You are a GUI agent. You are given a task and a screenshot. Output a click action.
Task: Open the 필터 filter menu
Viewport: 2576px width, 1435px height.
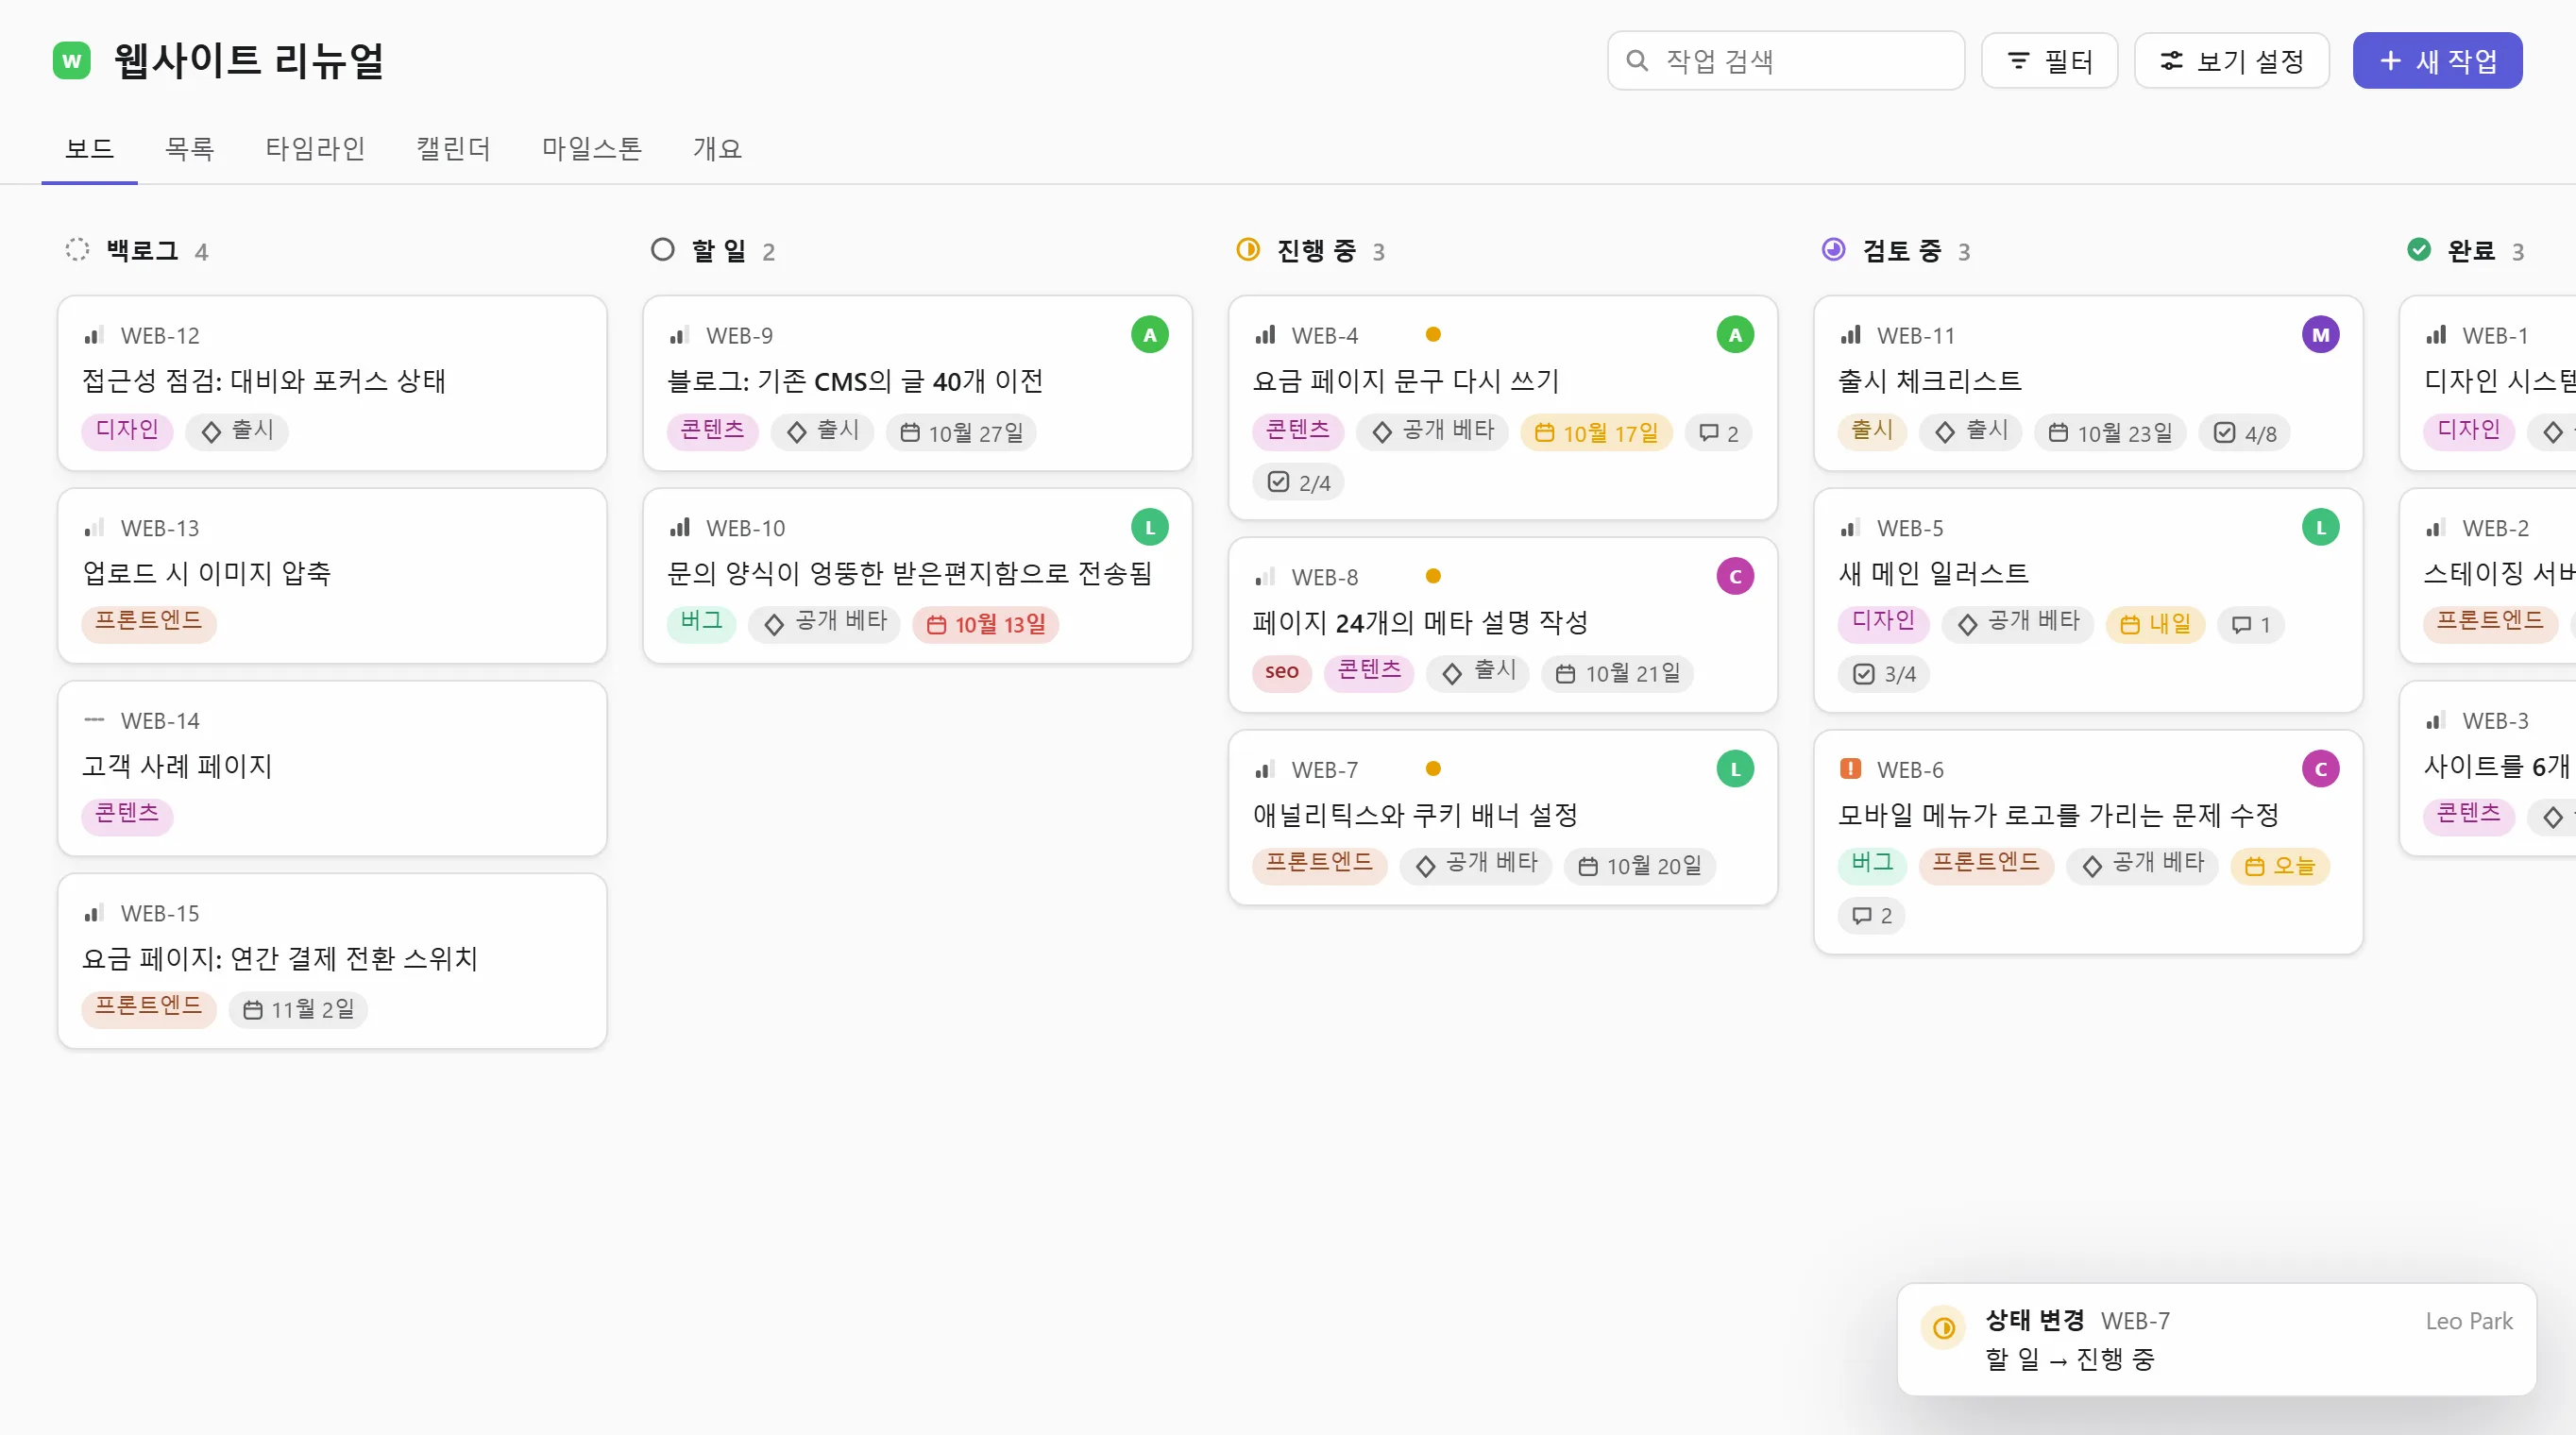coord(2049,61)
